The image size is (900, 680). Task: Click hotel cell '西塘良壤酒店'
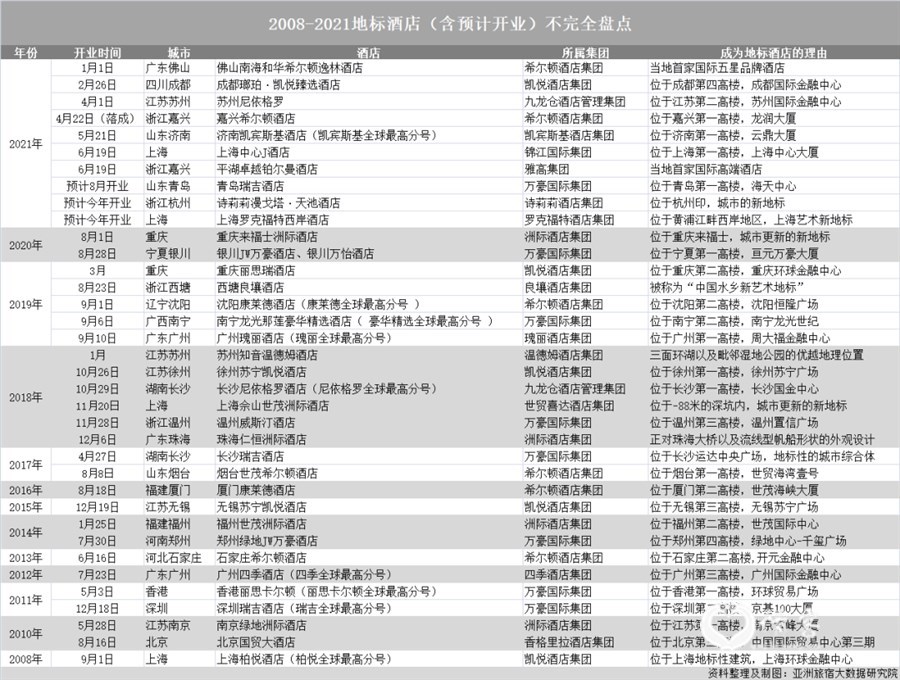250,287
